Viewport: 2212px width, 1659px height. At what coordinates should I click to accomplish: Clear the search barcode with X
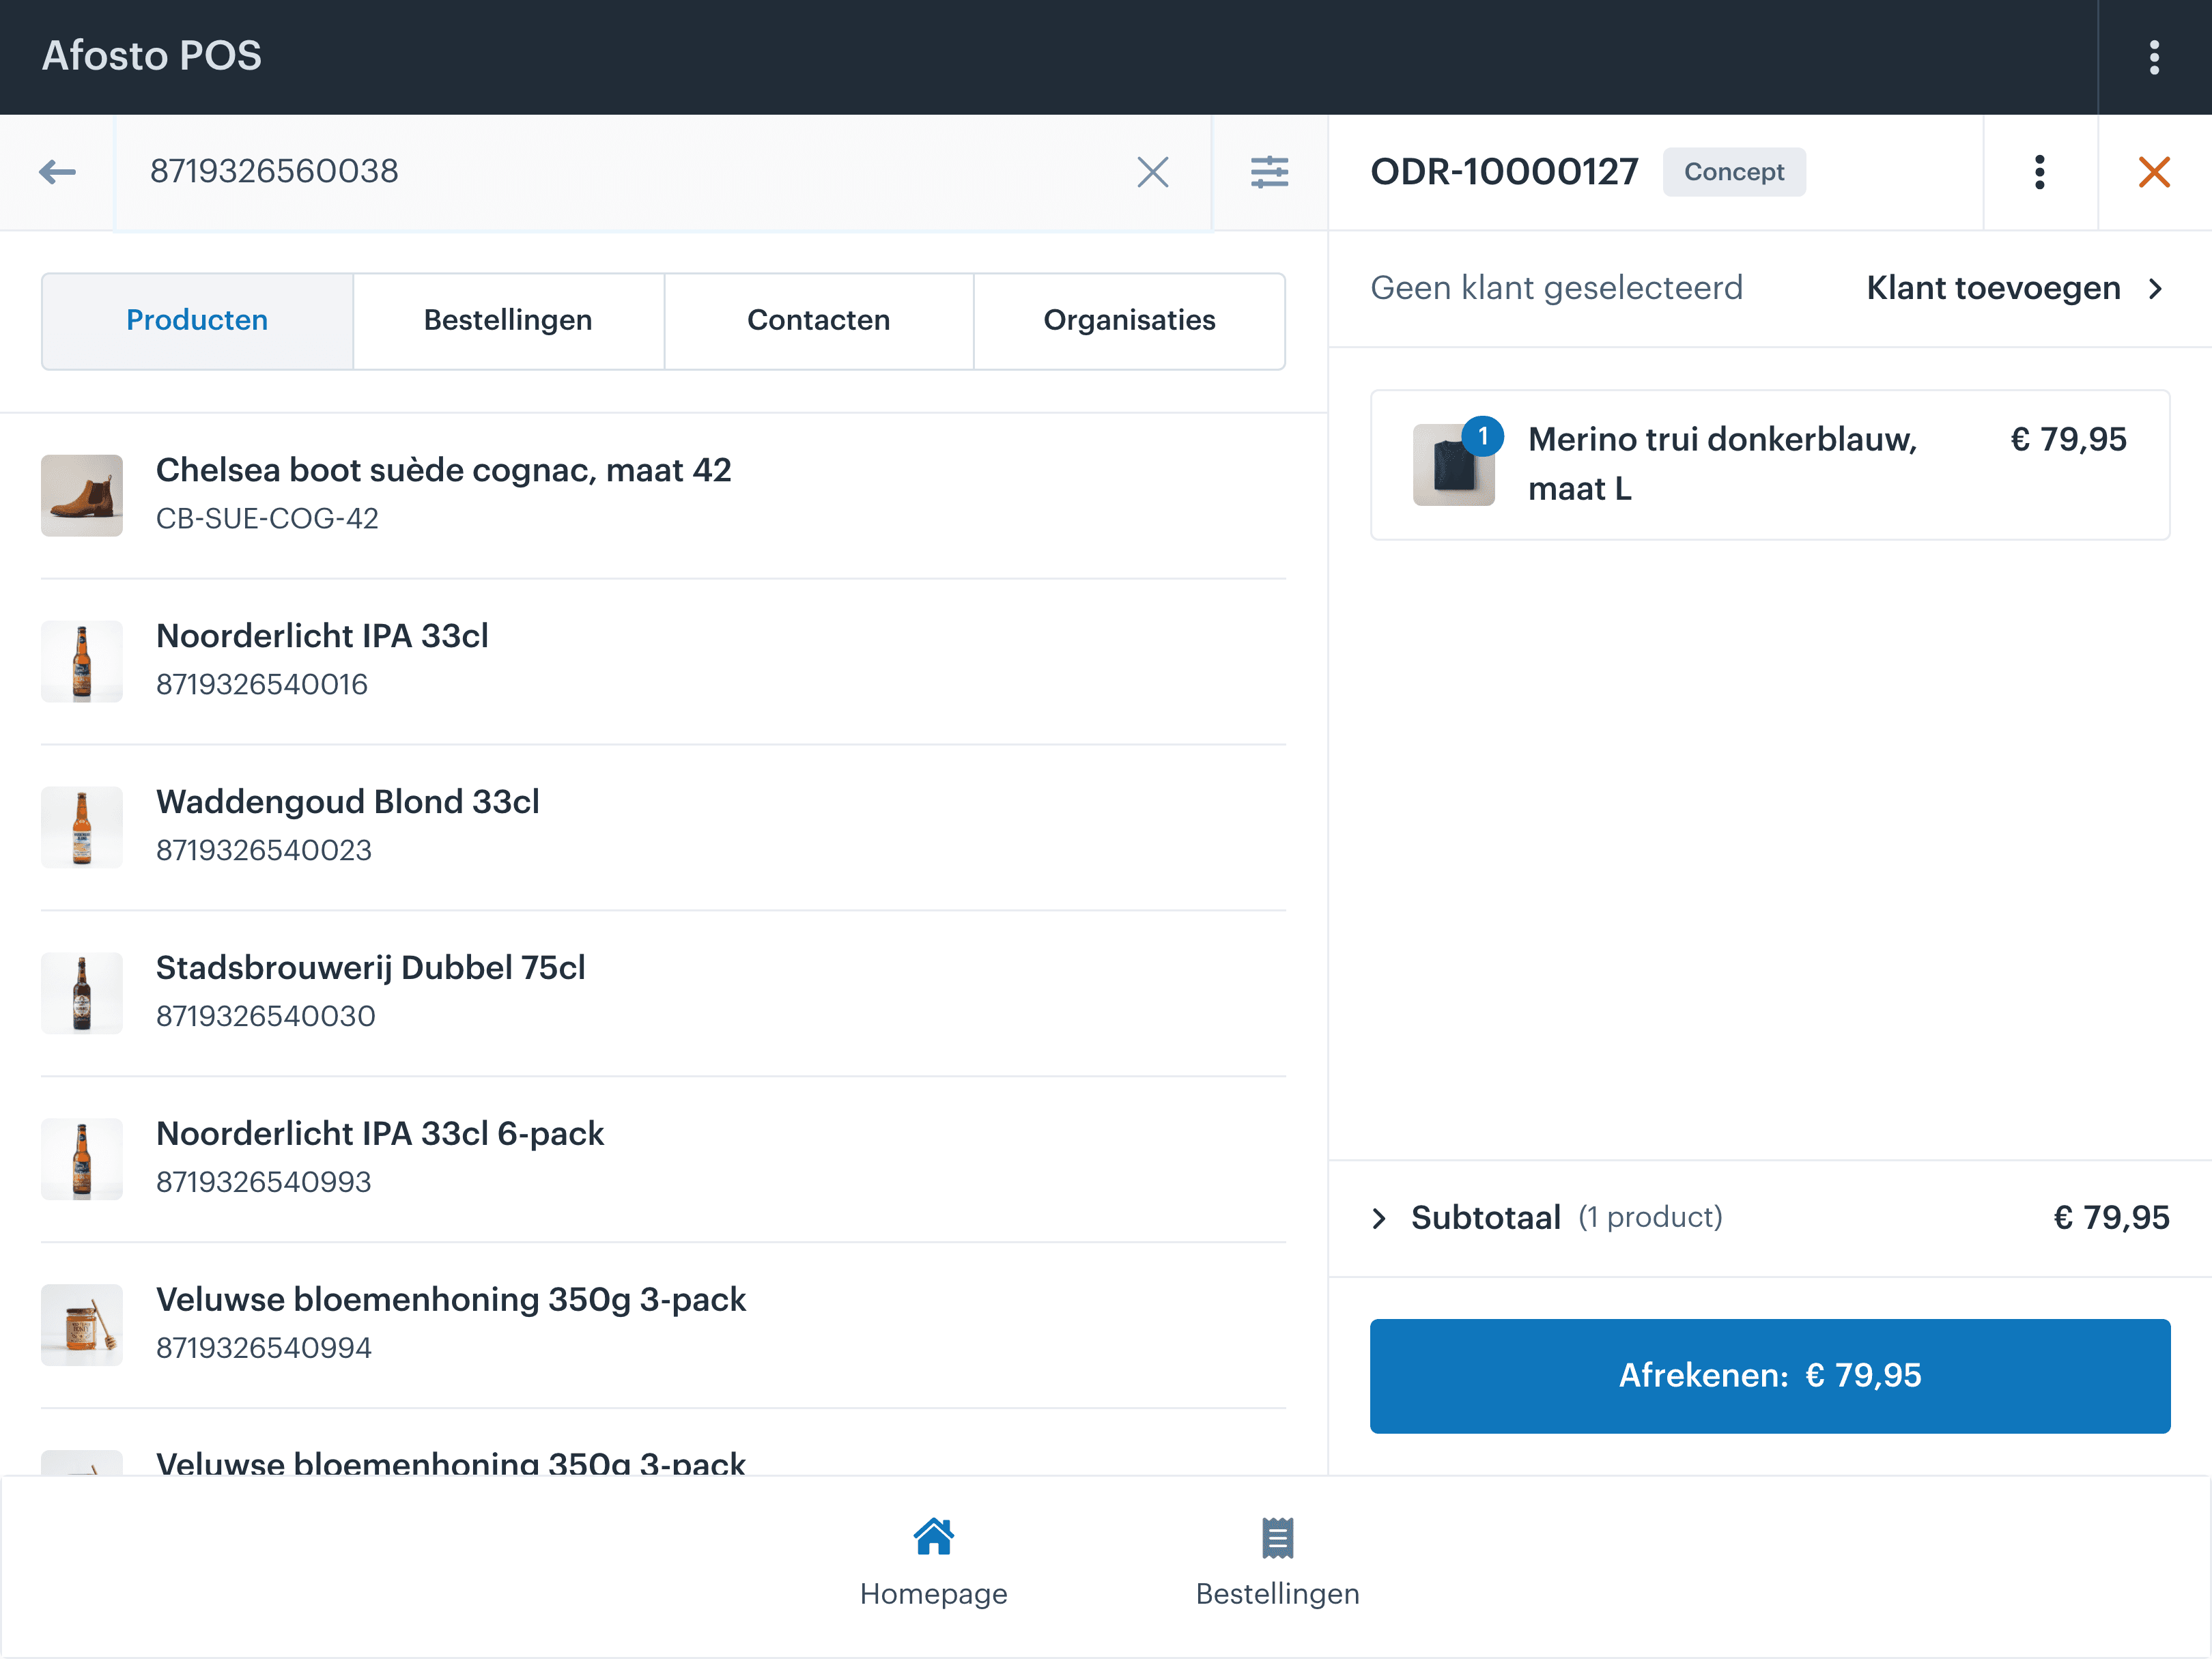point(1152,172)
